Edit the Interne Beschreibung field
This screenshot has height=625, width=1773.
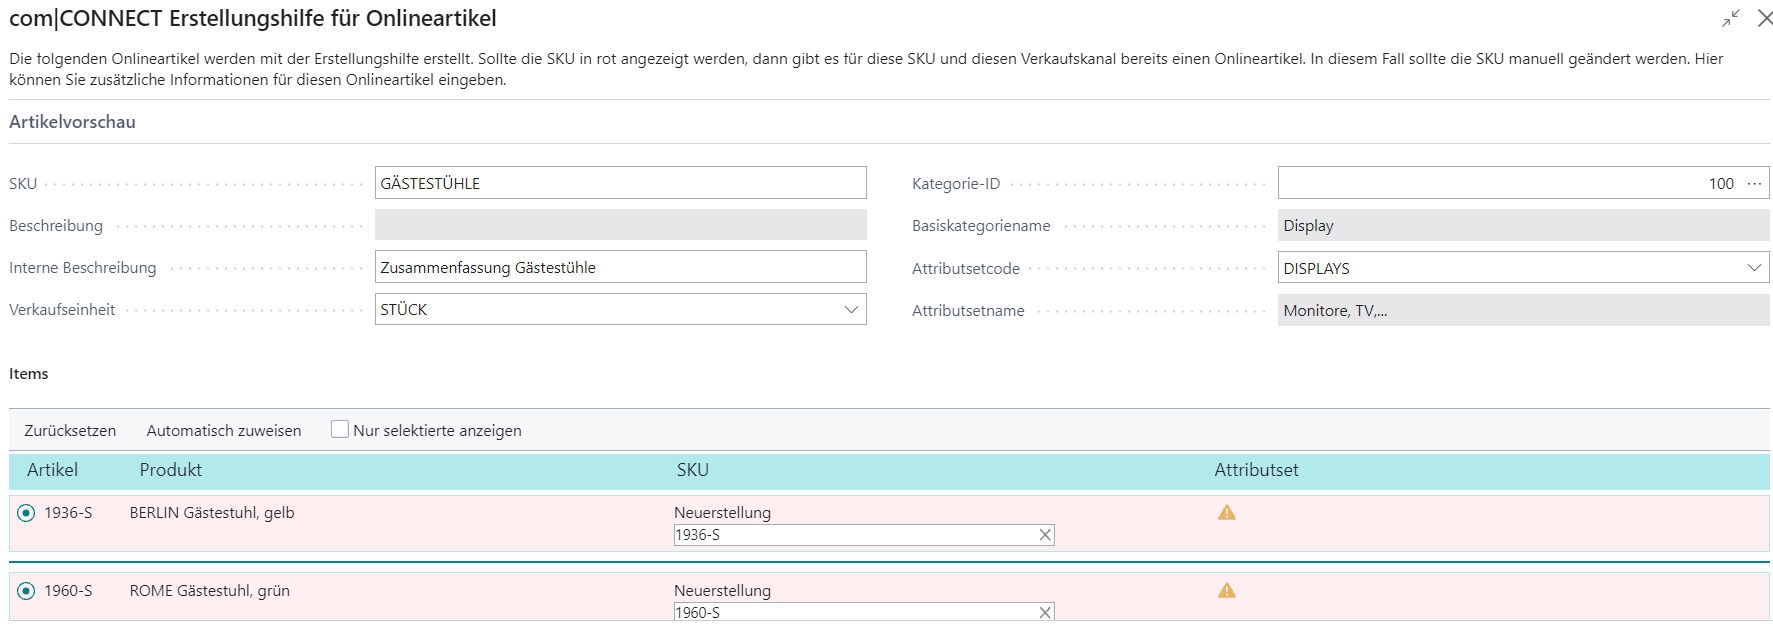click(621, 267)
